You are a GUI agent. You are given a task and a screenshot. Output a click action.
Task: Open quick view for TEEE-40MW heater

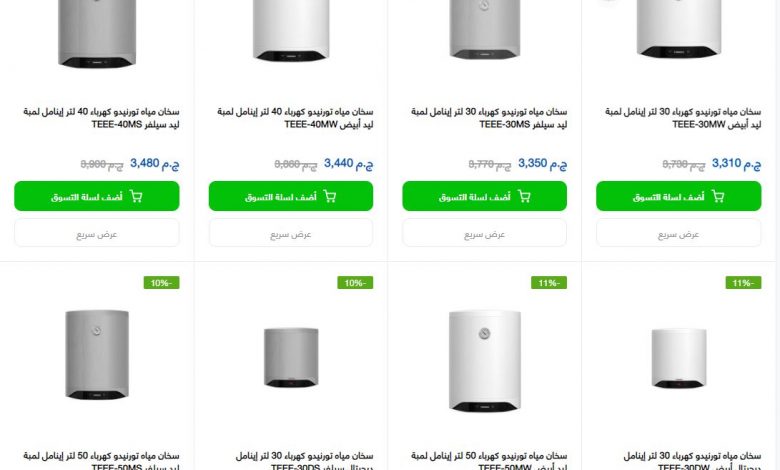pos(290,234)
